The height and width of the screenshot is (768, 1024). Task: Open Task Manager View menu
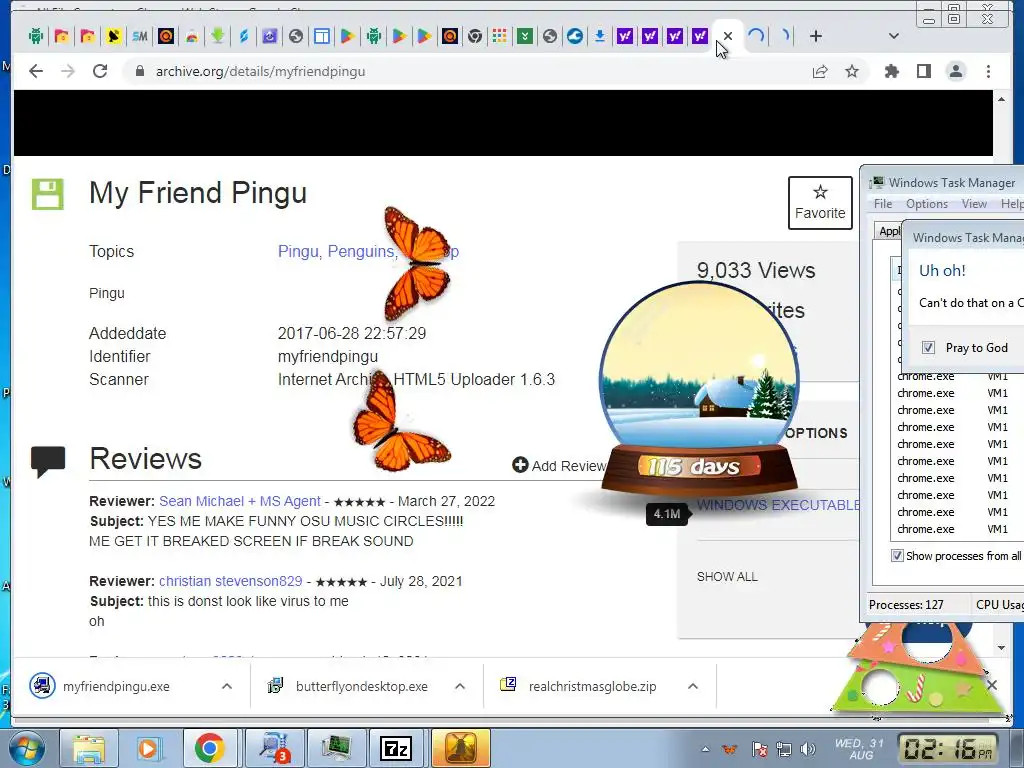click(974, 204)
